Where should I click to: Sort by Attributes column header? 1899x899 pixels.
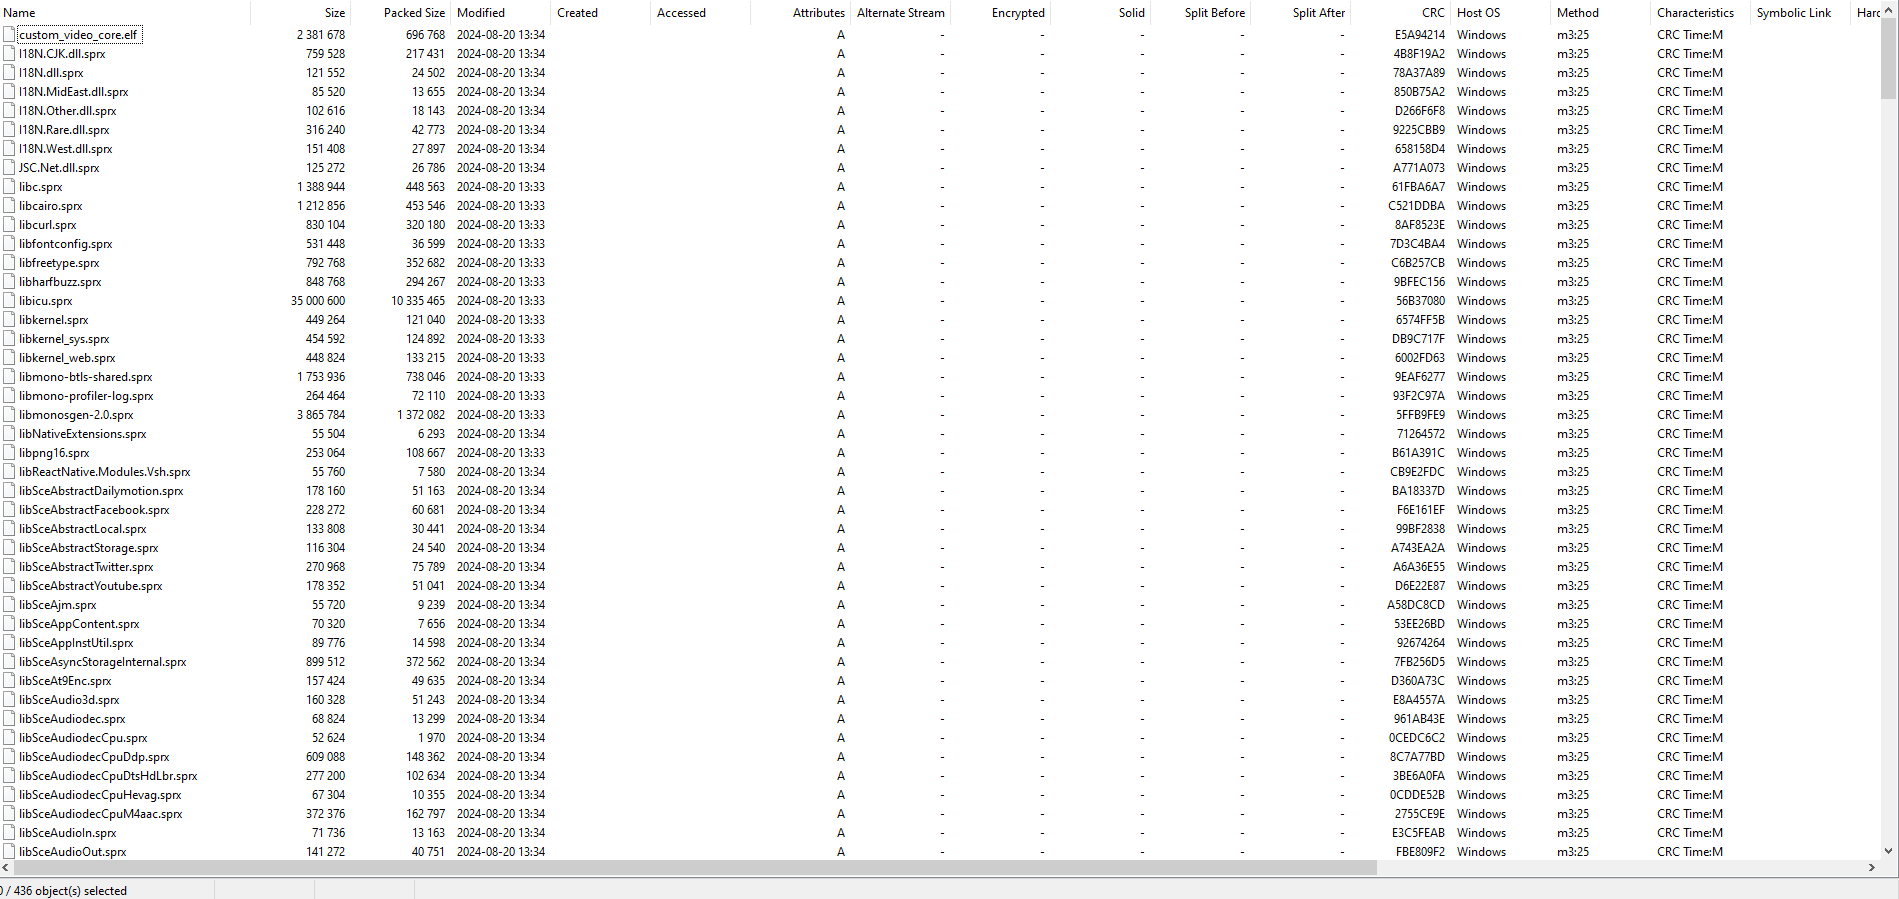[x=800, y=13]
